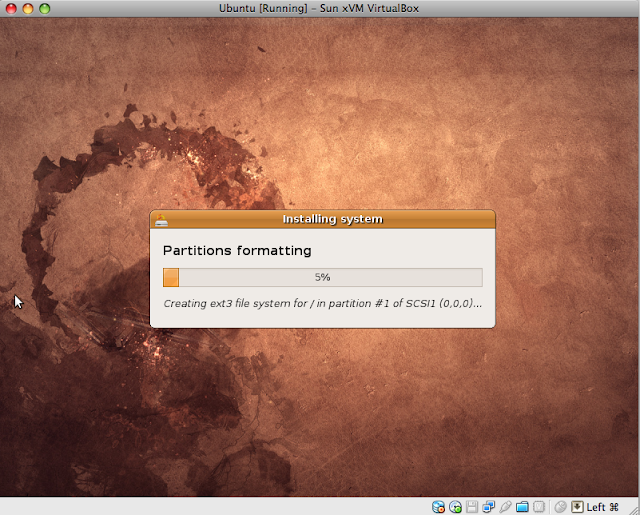
Task: Open the shared folders icon
Action: point(522,507)
